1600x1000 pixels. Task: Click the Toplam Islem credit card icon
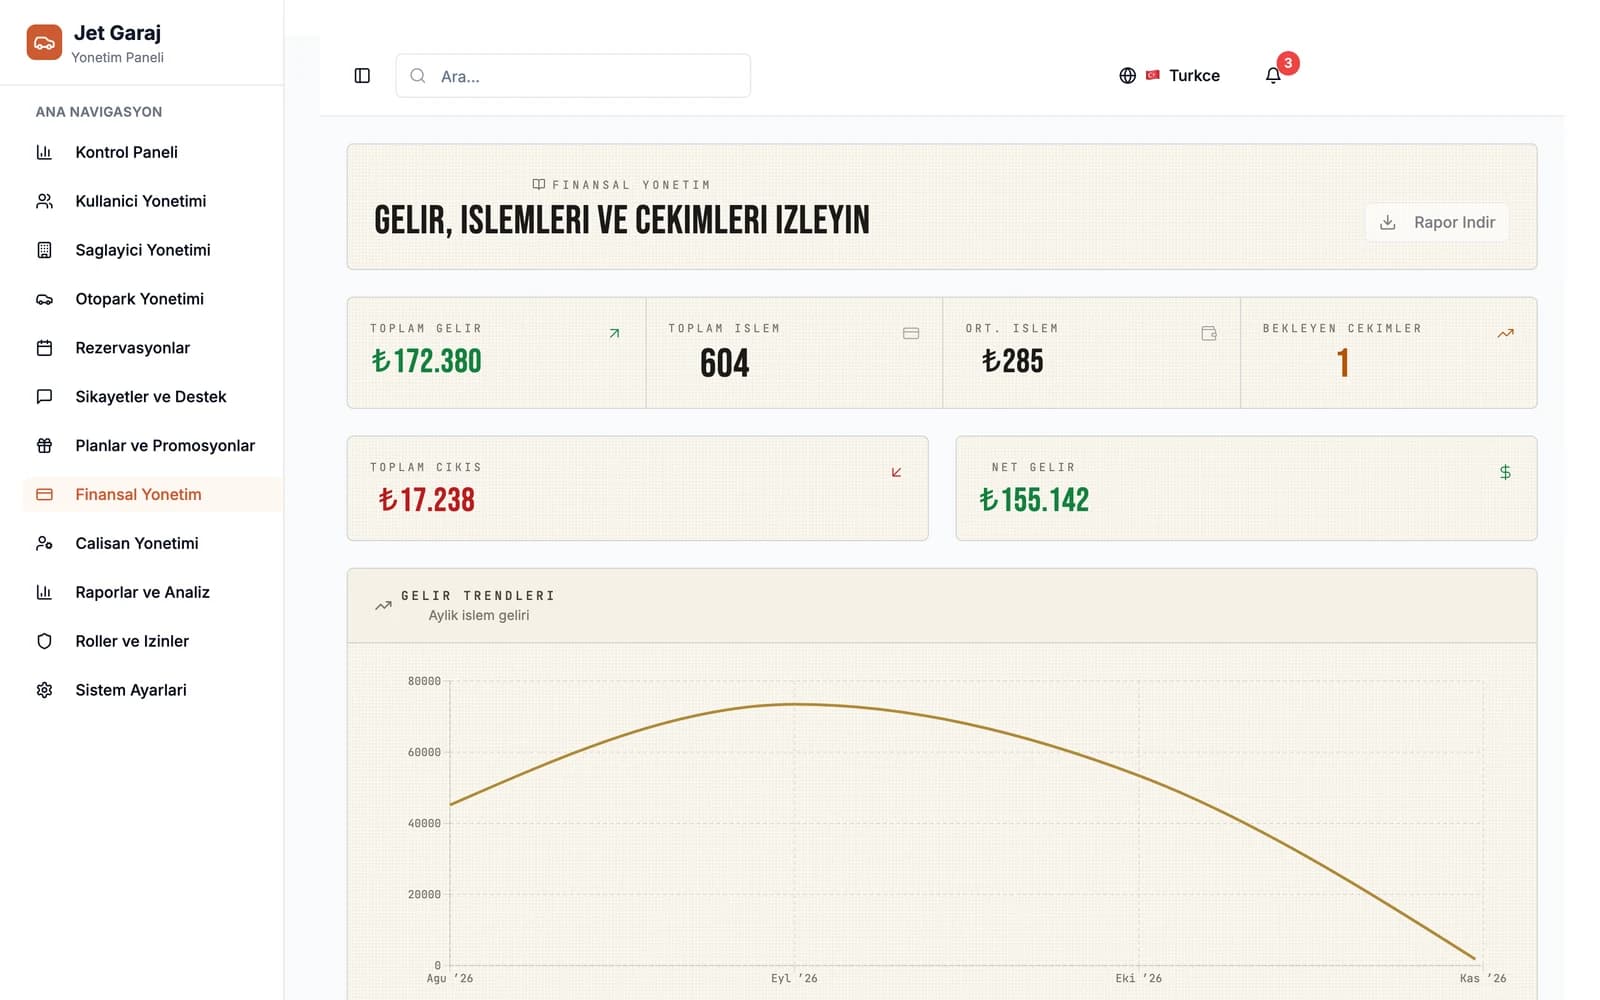click(x=911, y=333)
